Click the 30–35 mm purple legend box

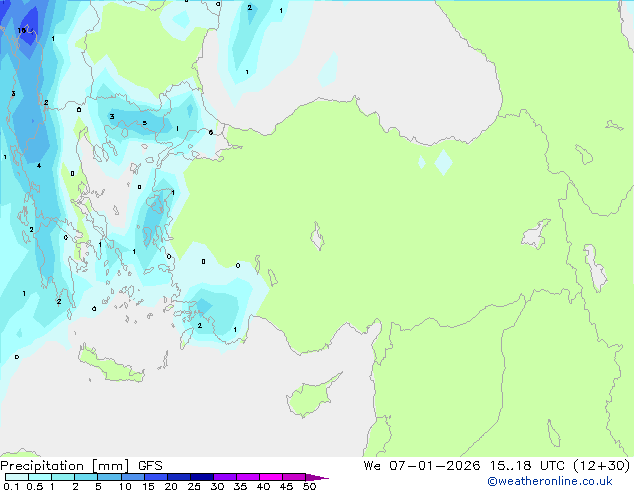pos(225,477)
